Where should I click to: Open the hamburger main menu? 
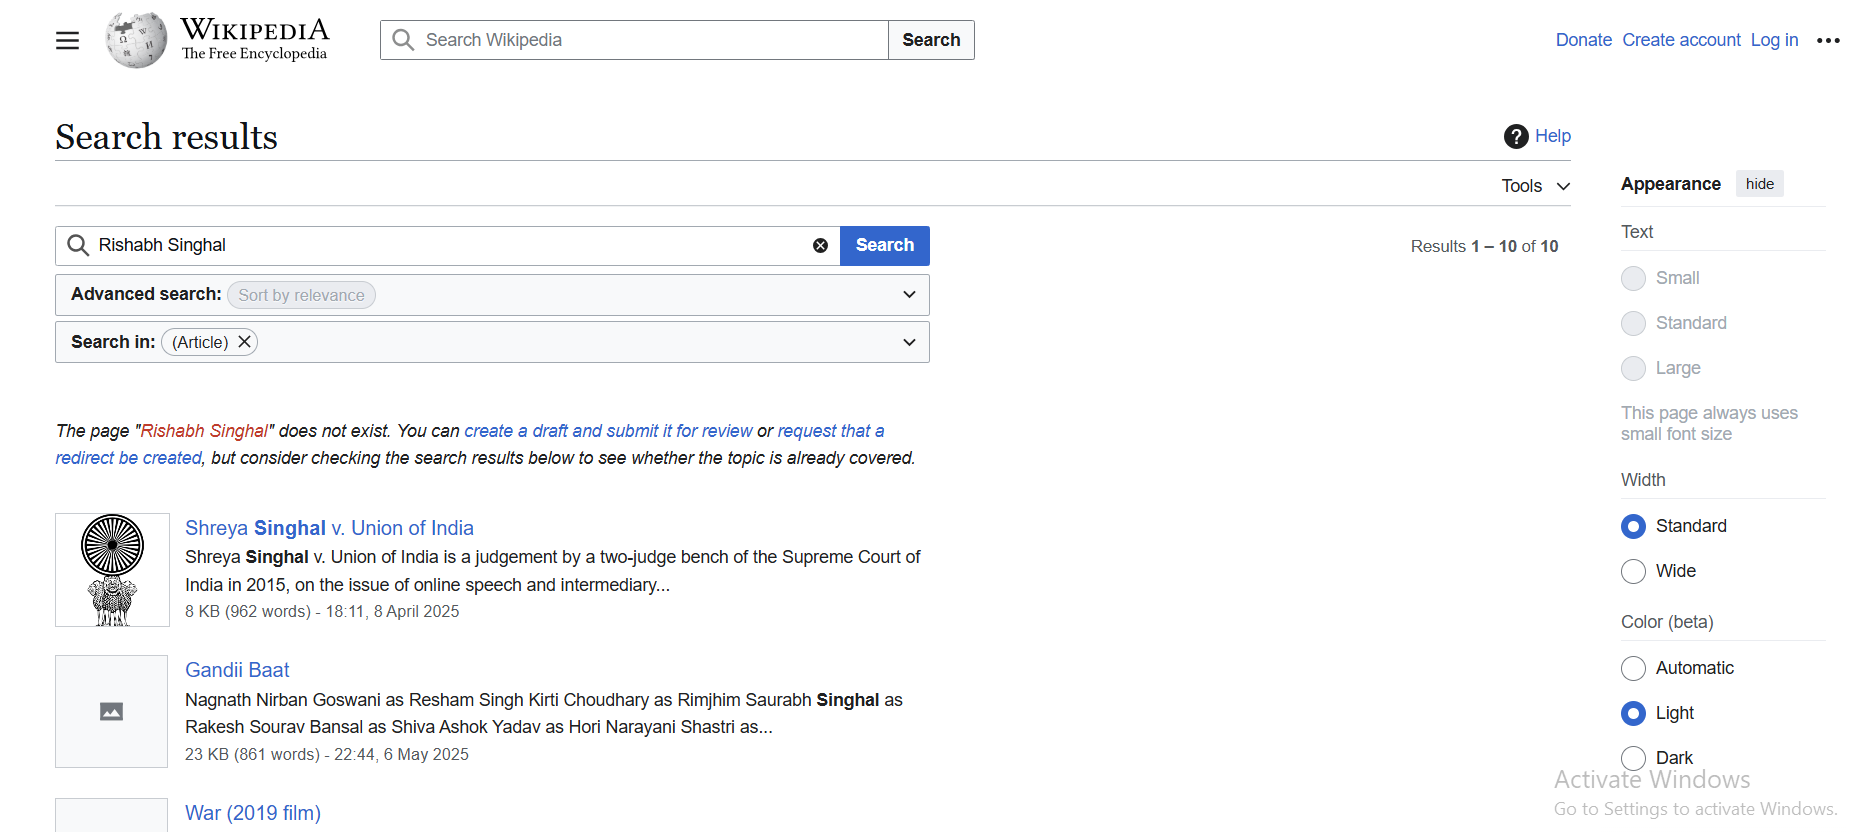pos(67,40)
